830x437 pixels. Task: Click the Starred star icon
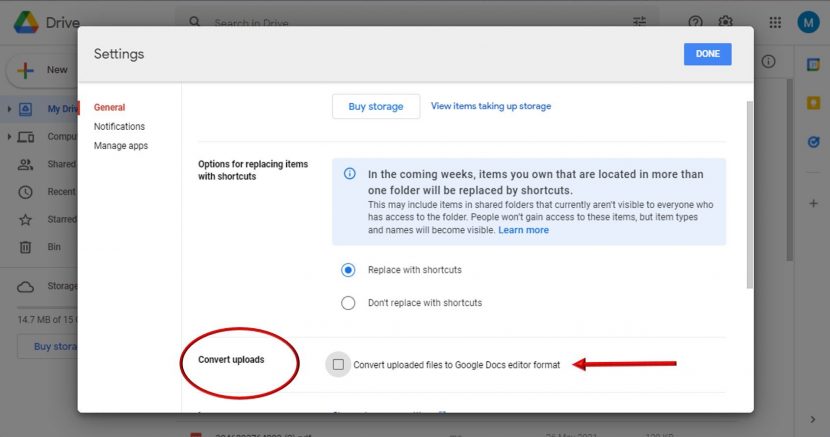25,220
